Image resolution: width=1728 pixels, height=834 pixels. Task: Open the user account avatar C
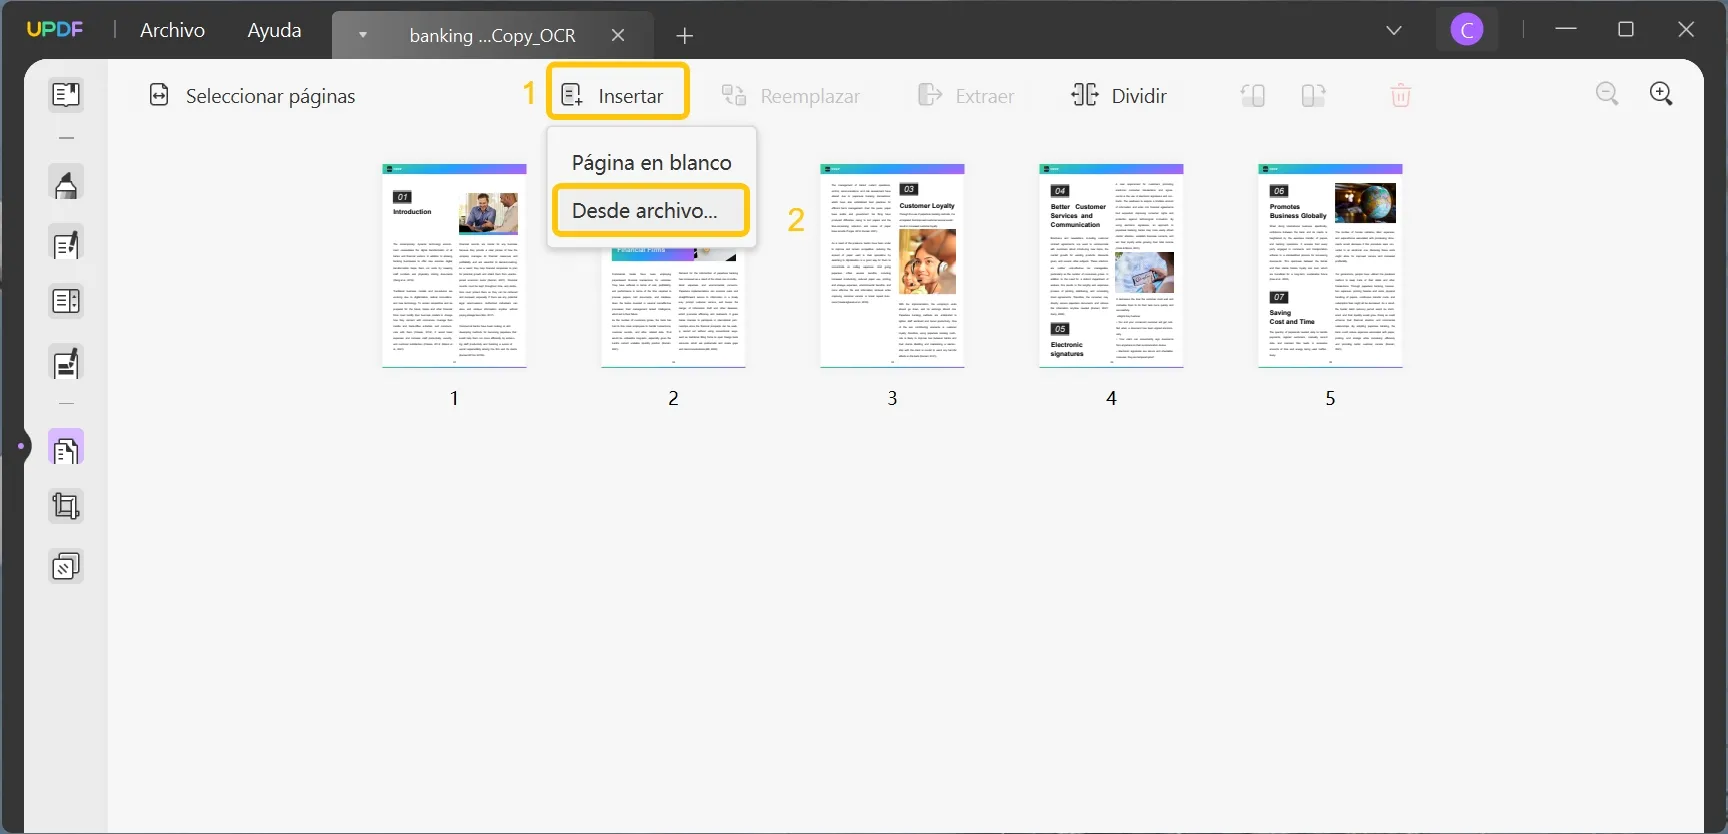(1467, 30)
